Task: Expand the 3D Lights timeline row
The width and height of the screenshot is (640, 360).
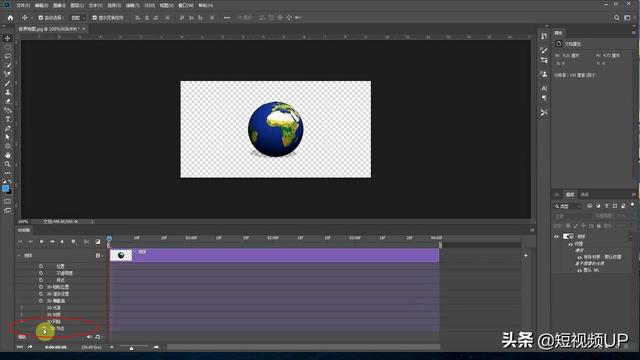Action: 22,308
